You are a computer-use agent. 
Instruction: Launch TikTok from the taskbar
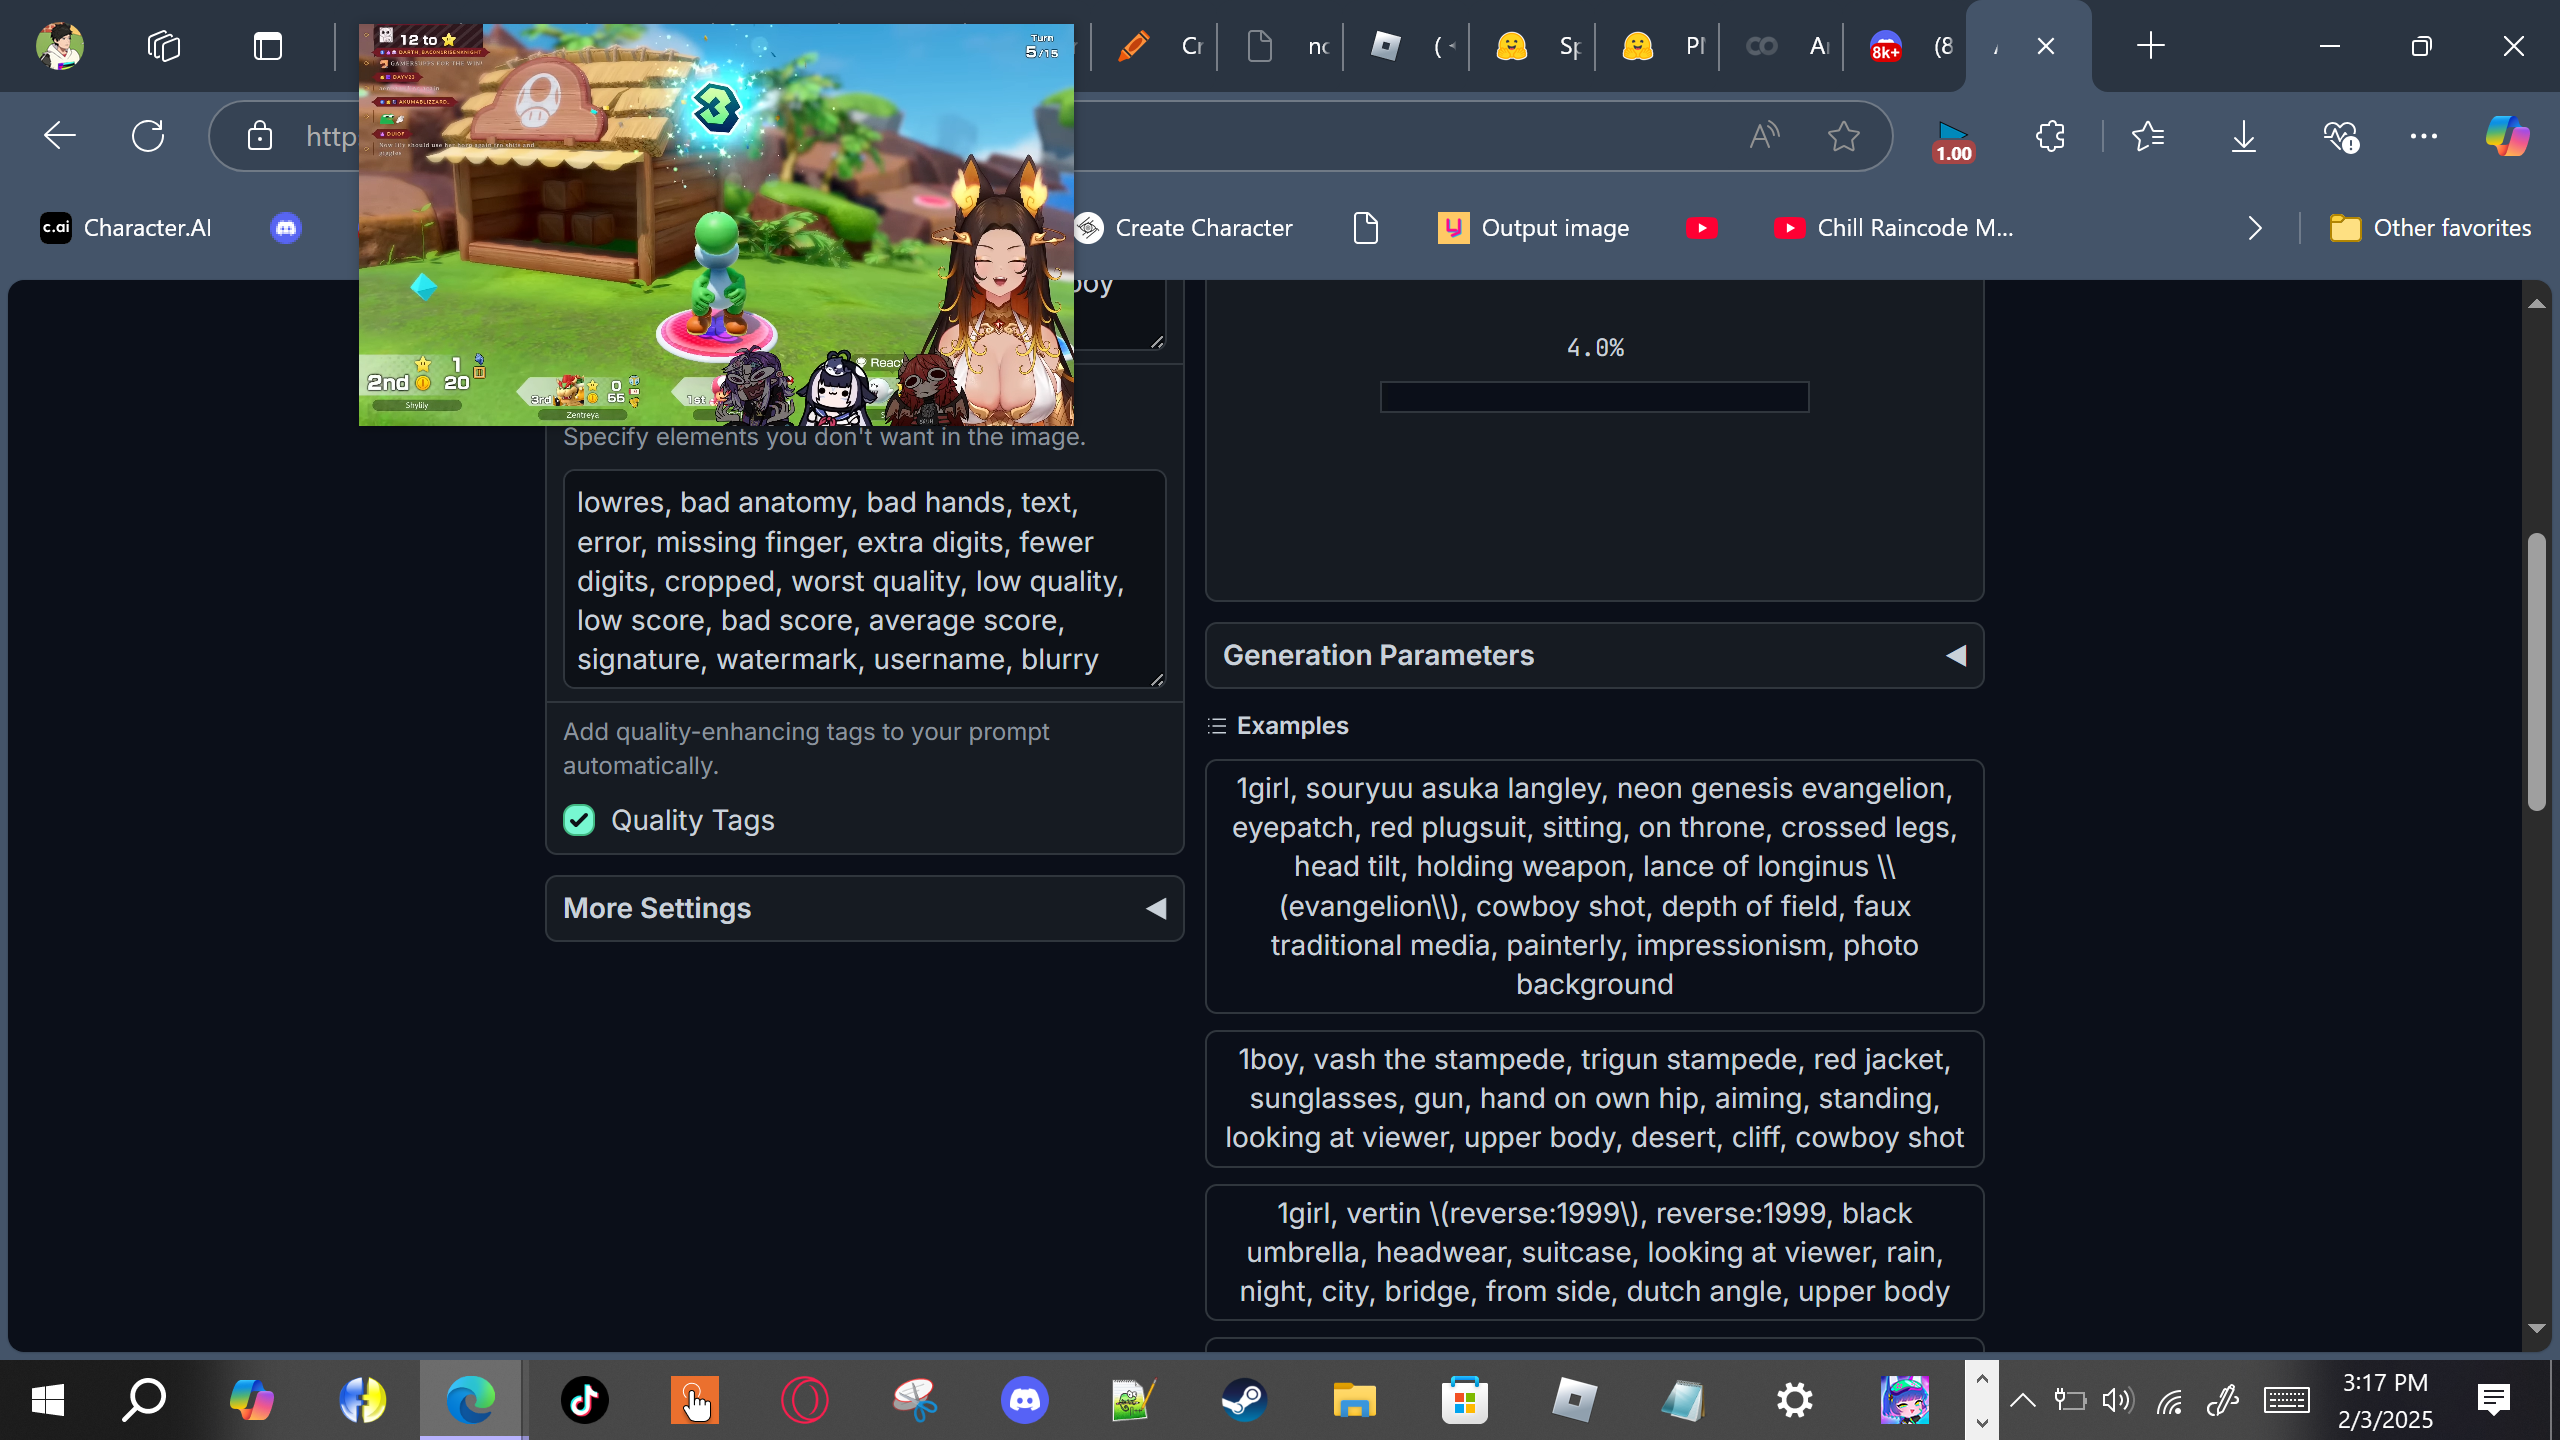click(x=585, y=1400)
